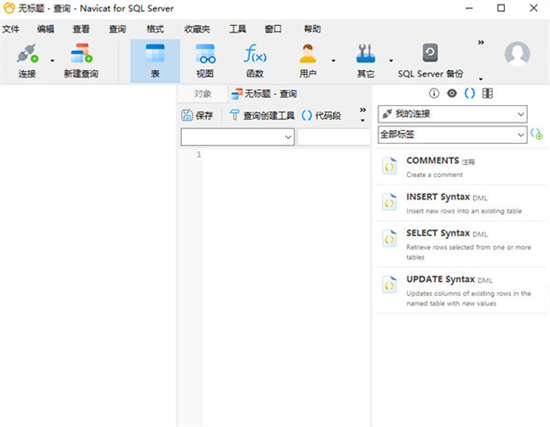Select the COMMENTS snippet
This screenshot has width=550, height=427.
(x=461, y=167)
